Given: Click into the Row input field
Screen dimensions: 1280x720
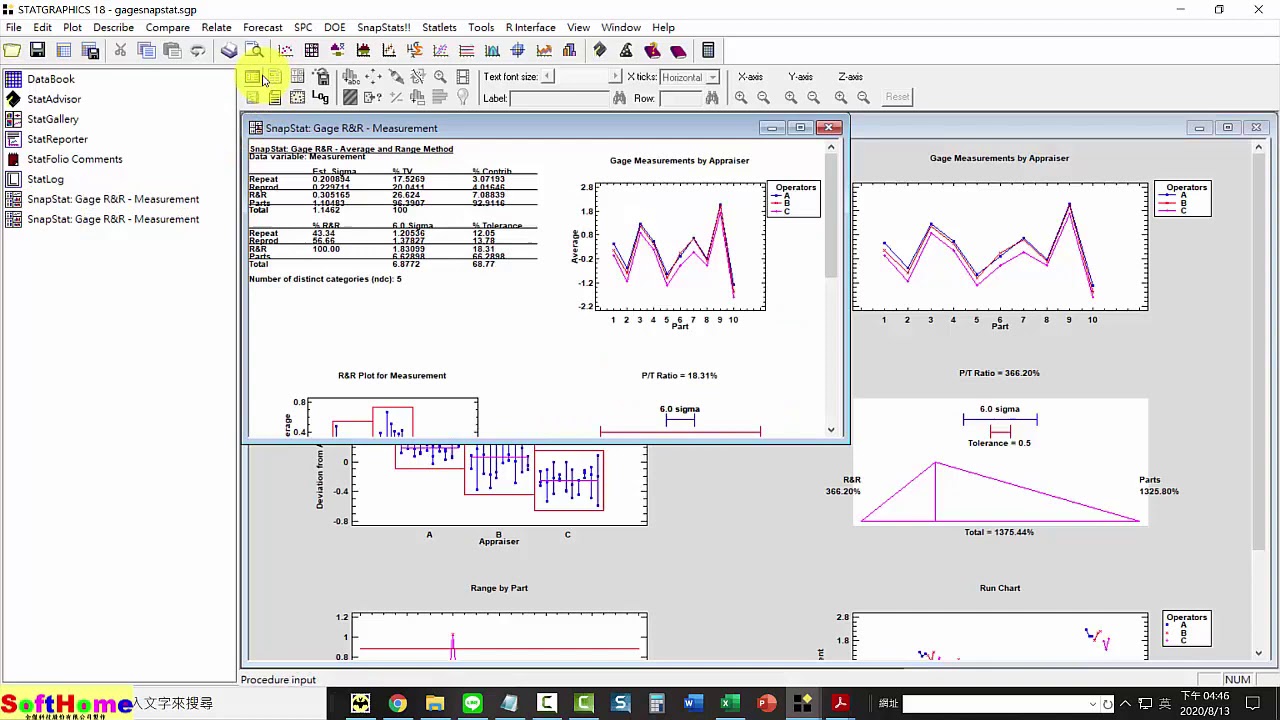Looking at the screenshot, I should pos(680,98).
